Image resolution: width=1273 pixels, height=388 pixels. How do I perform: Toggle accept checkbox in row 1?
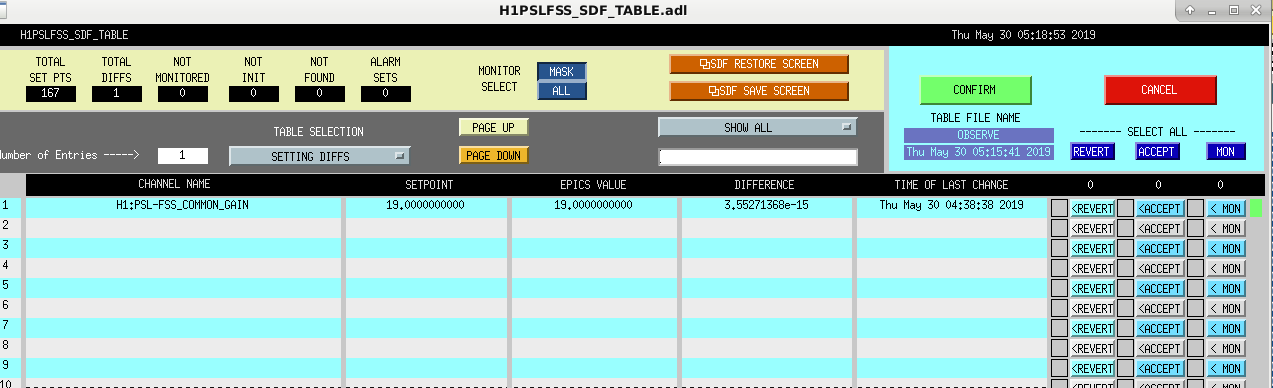pyautogui.click(x=1125, y=208)
